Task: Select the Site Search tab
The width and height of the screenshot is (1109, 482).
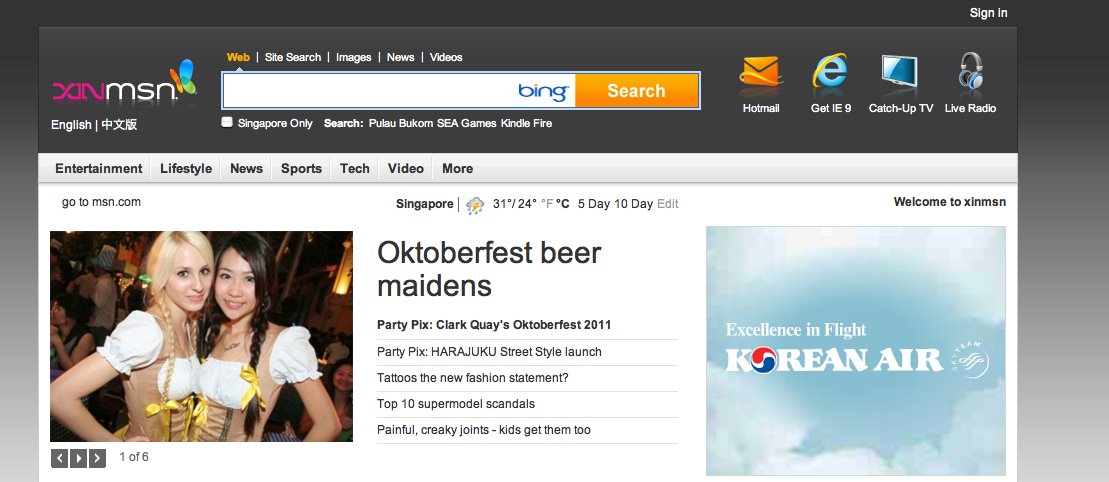Action: point(293,57)
